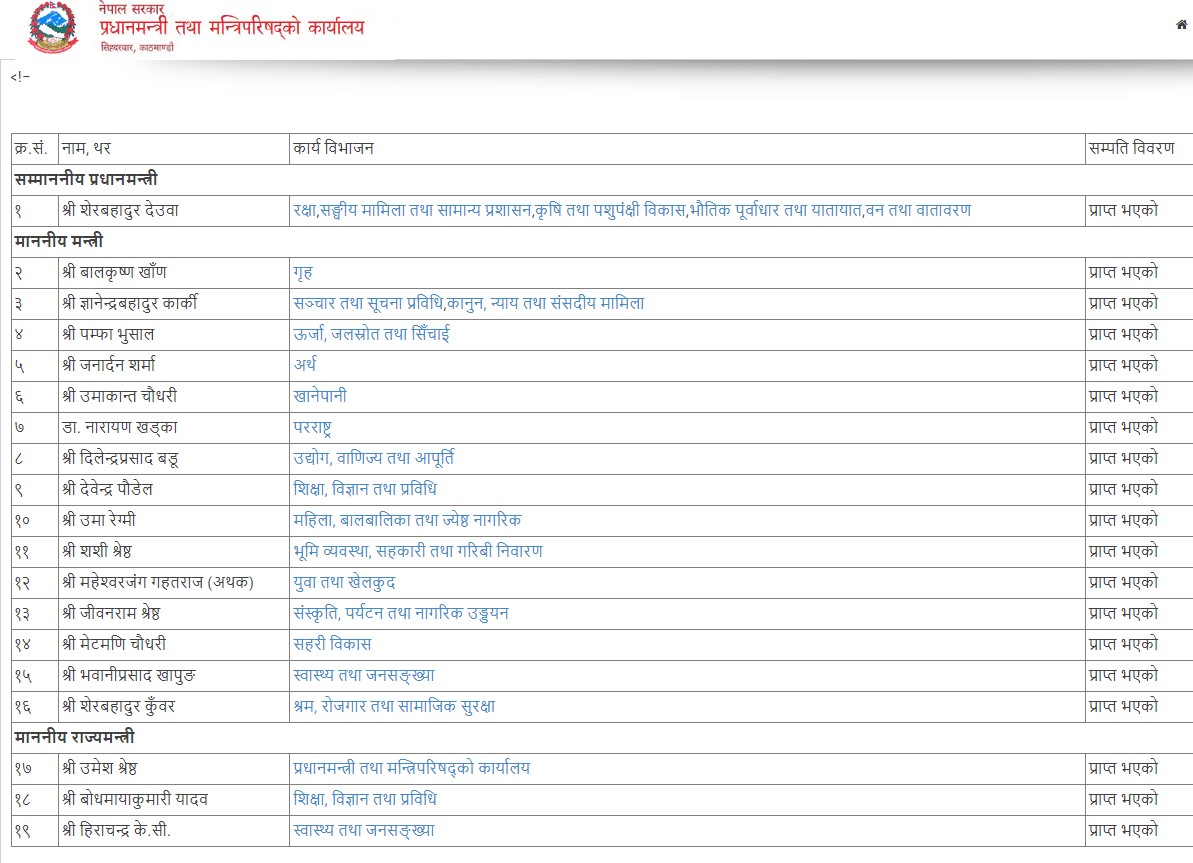
Task: Select the name श्री उमेश श्रेष्ठ
Action: [99, 768]
